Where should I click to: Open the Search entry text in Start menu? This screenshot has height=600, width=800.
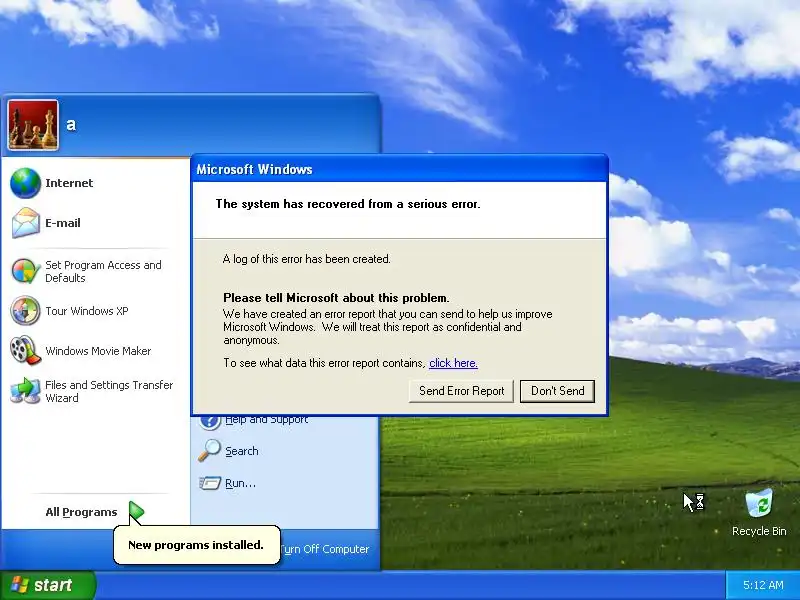(x=242, y=451)
